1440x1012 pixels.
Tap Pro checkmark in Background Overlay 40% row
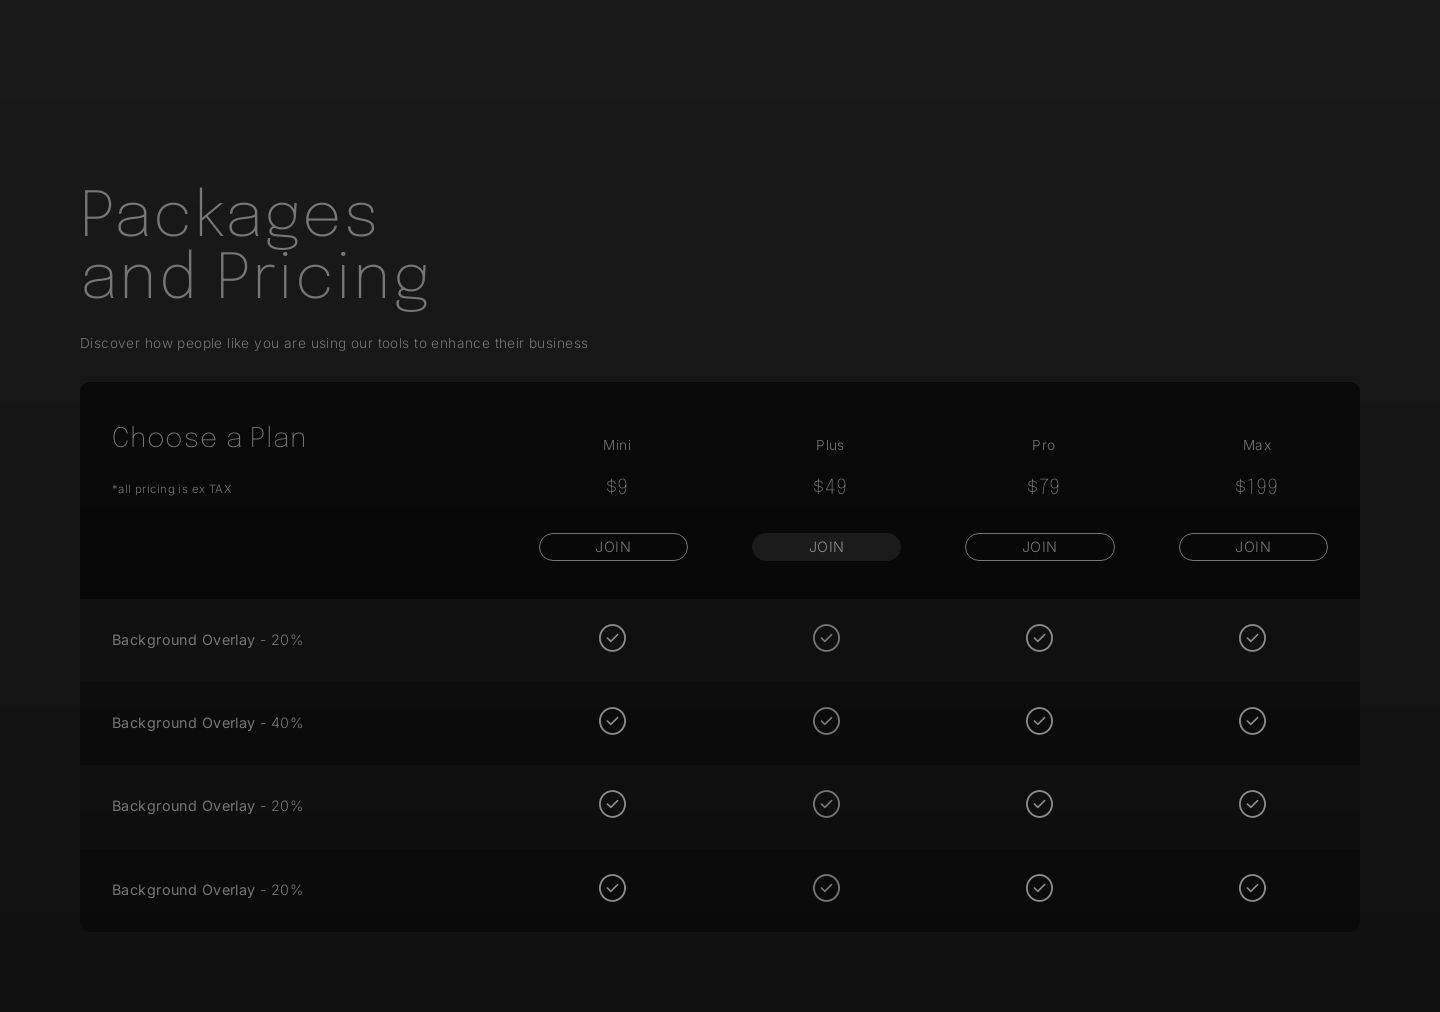pos(1039,721)
